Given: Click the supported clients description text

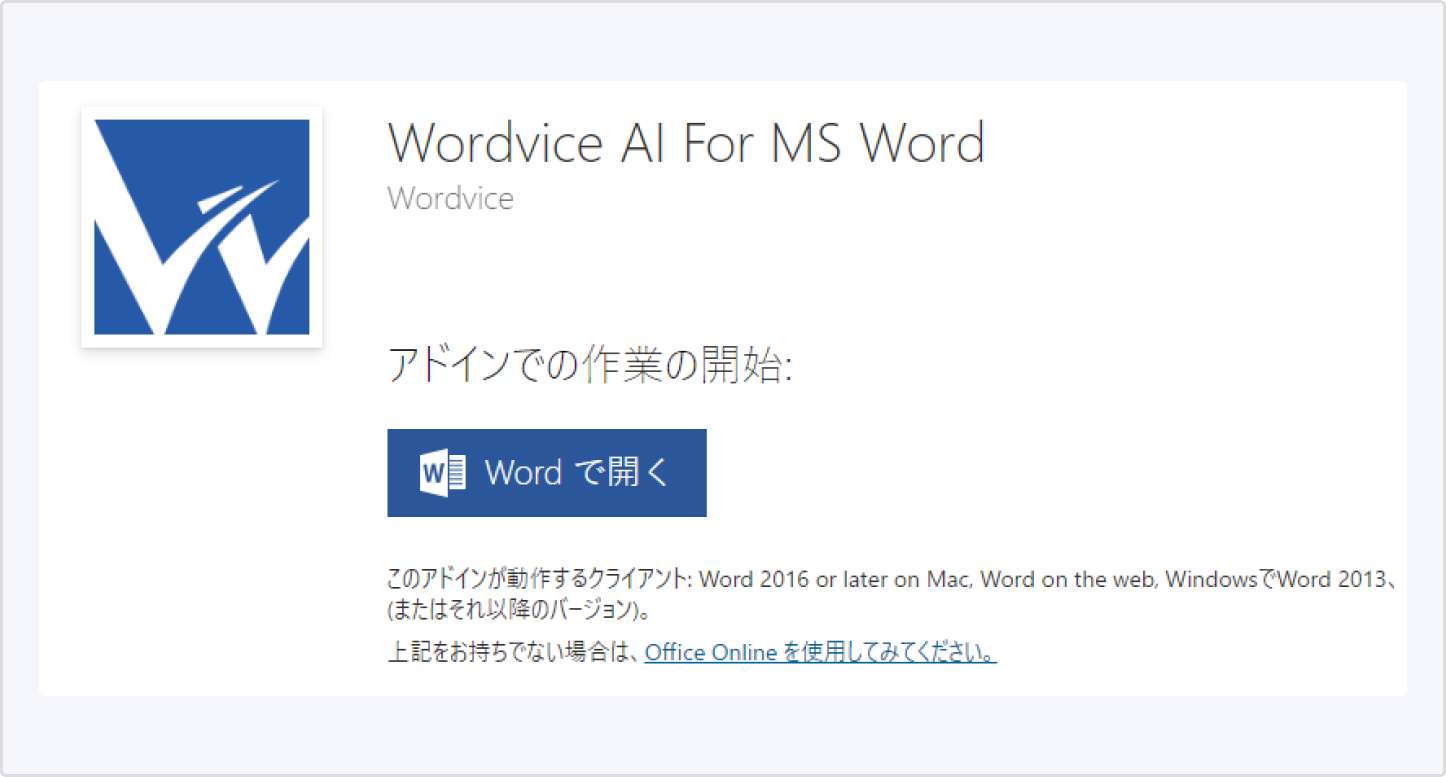Looking at the screenshot, I should 890,580.
